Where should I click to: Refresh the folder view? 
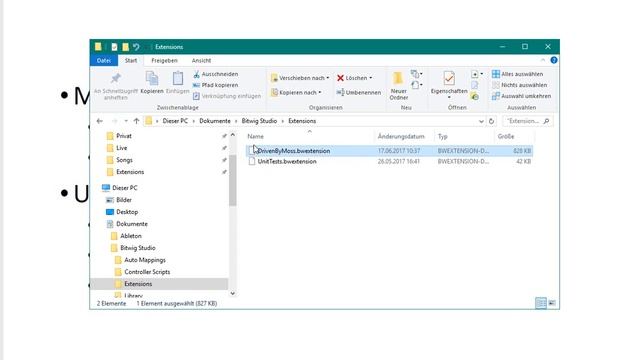491,121
